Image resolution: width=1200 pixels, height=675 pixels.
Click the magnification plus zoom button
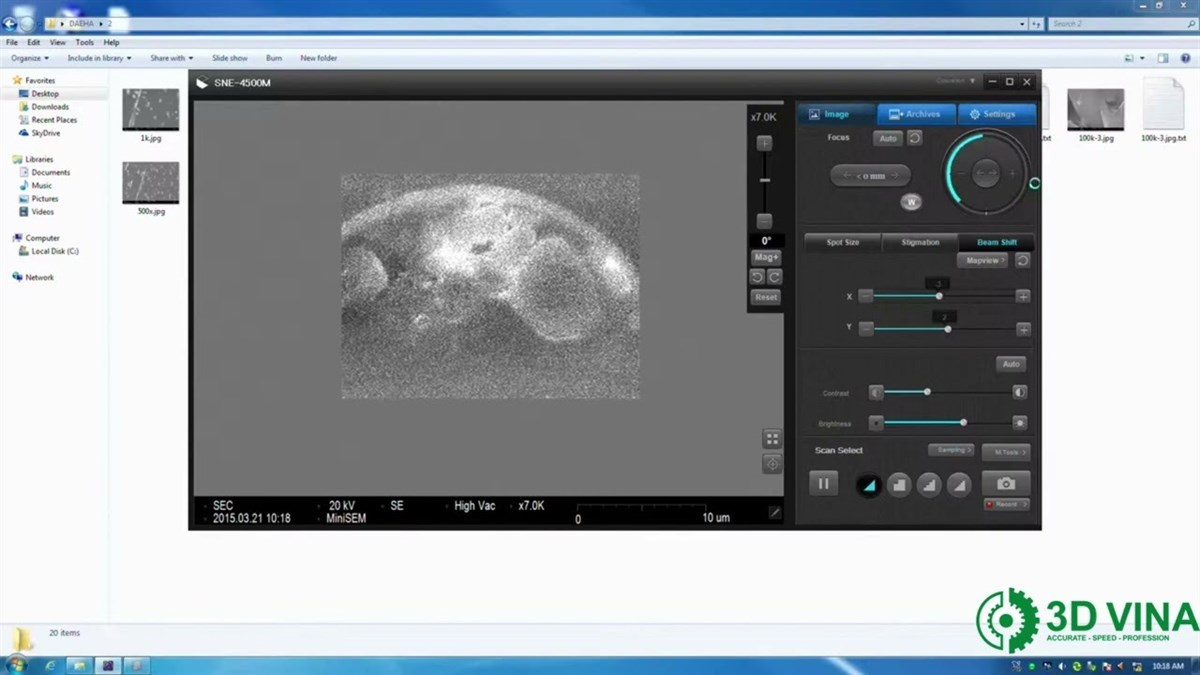(x=764, y=143)
